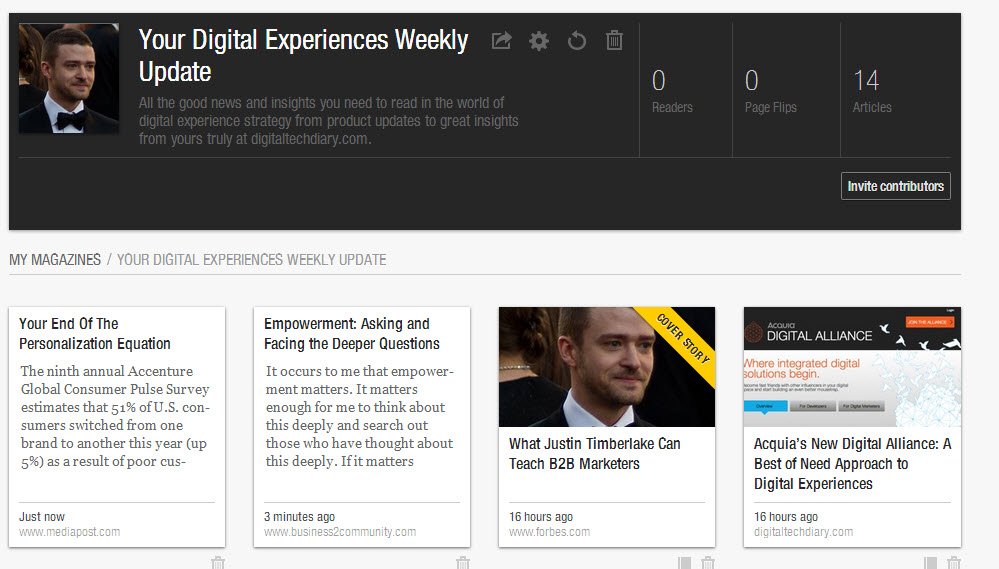This screenshot has width=999, height=569.
Task: Click the Accenture survey excerpt text
Action: 115,416
